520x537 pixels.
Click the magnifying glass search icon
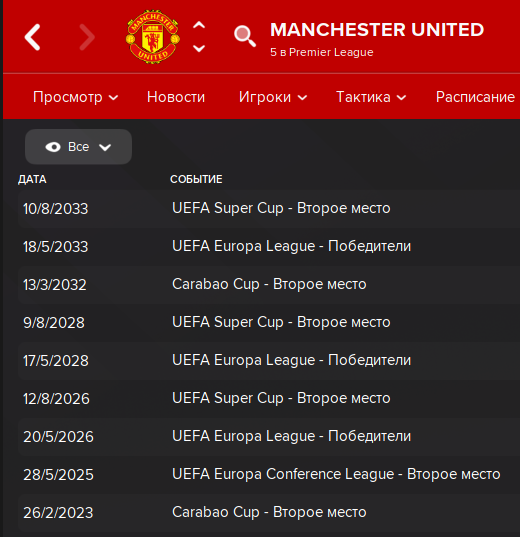(245, 36)
